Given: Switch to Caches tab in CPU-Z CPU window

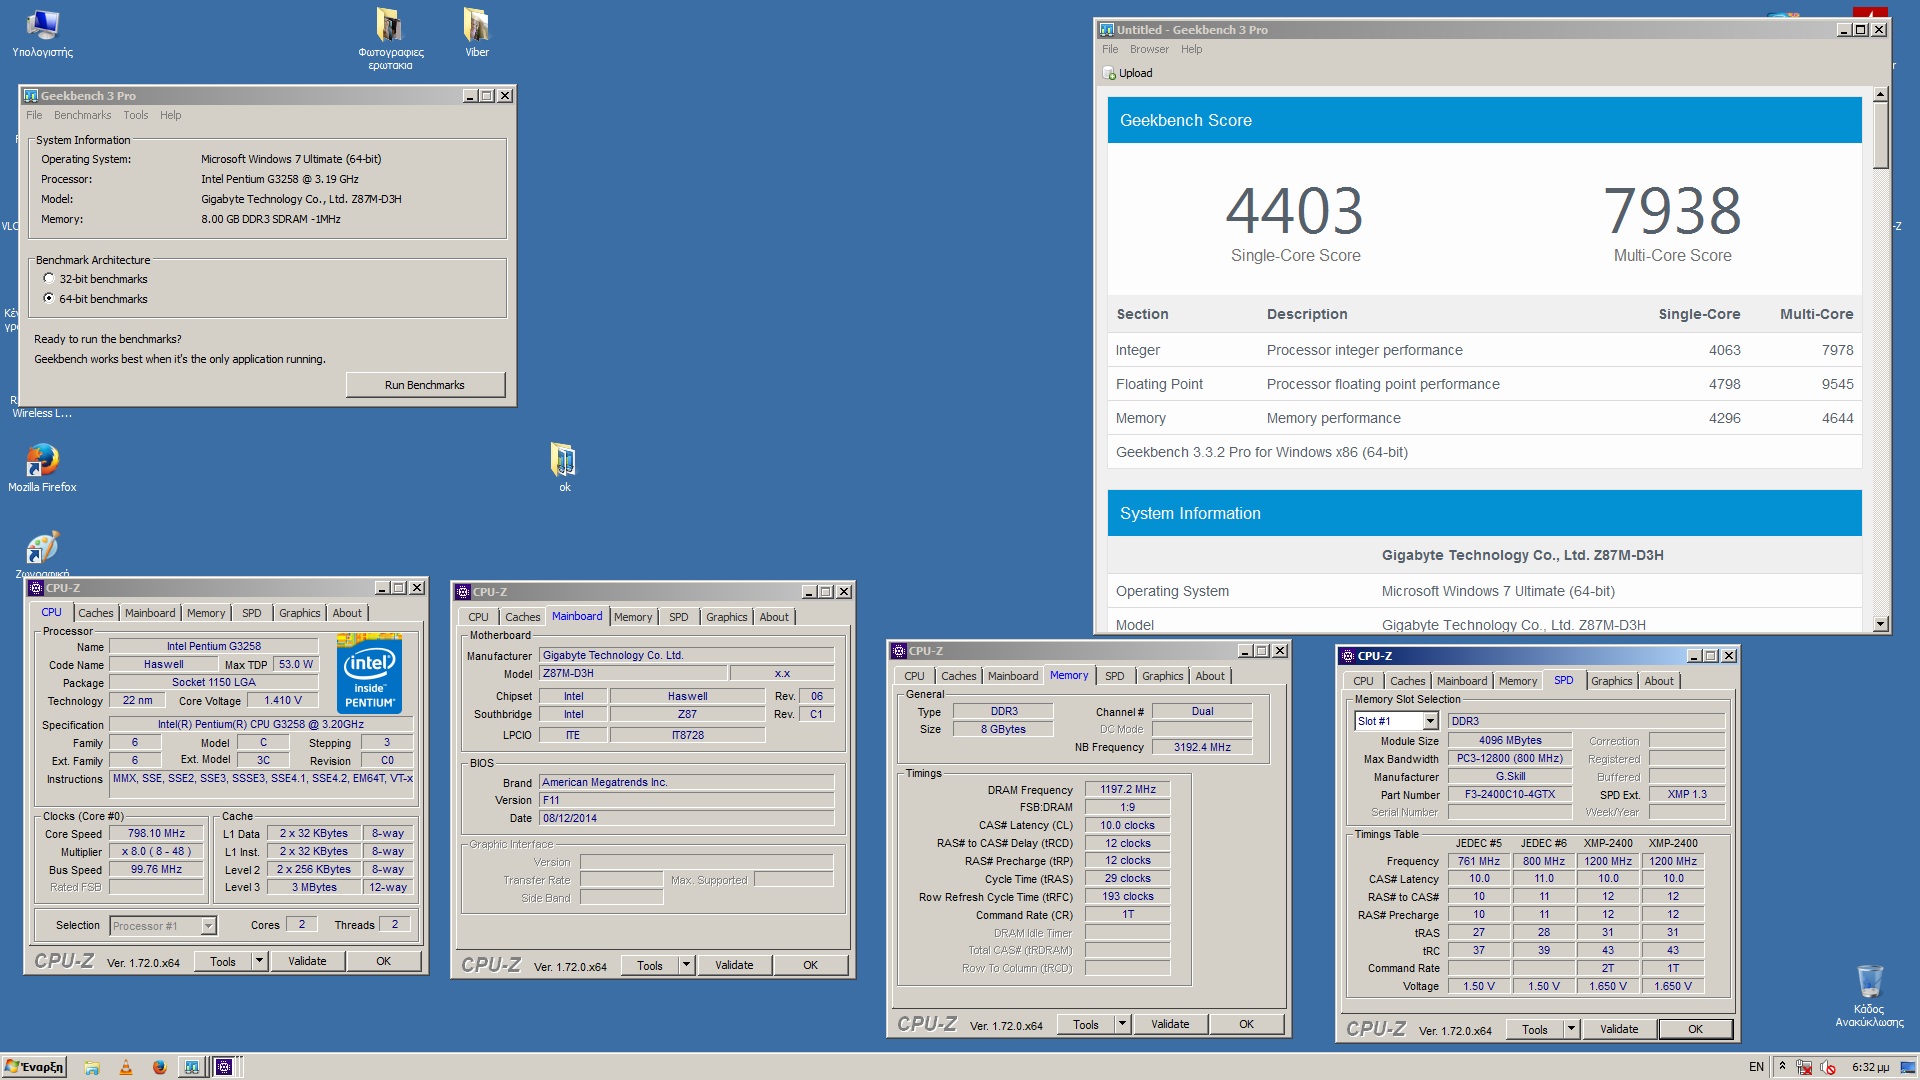Looking at the screenshot, I should click(x=96, y=613).
